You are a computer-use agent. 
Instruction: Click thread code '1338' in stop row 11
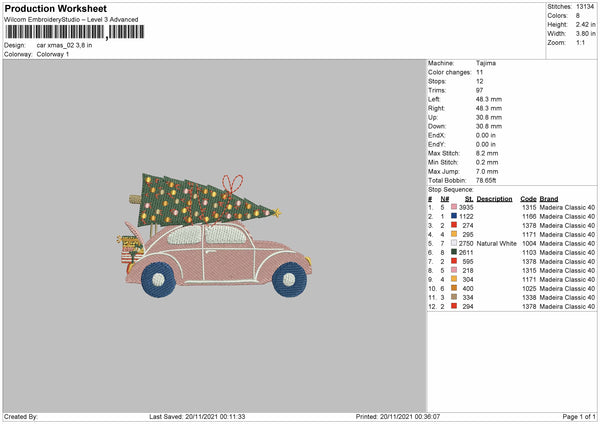coord(529,298)
